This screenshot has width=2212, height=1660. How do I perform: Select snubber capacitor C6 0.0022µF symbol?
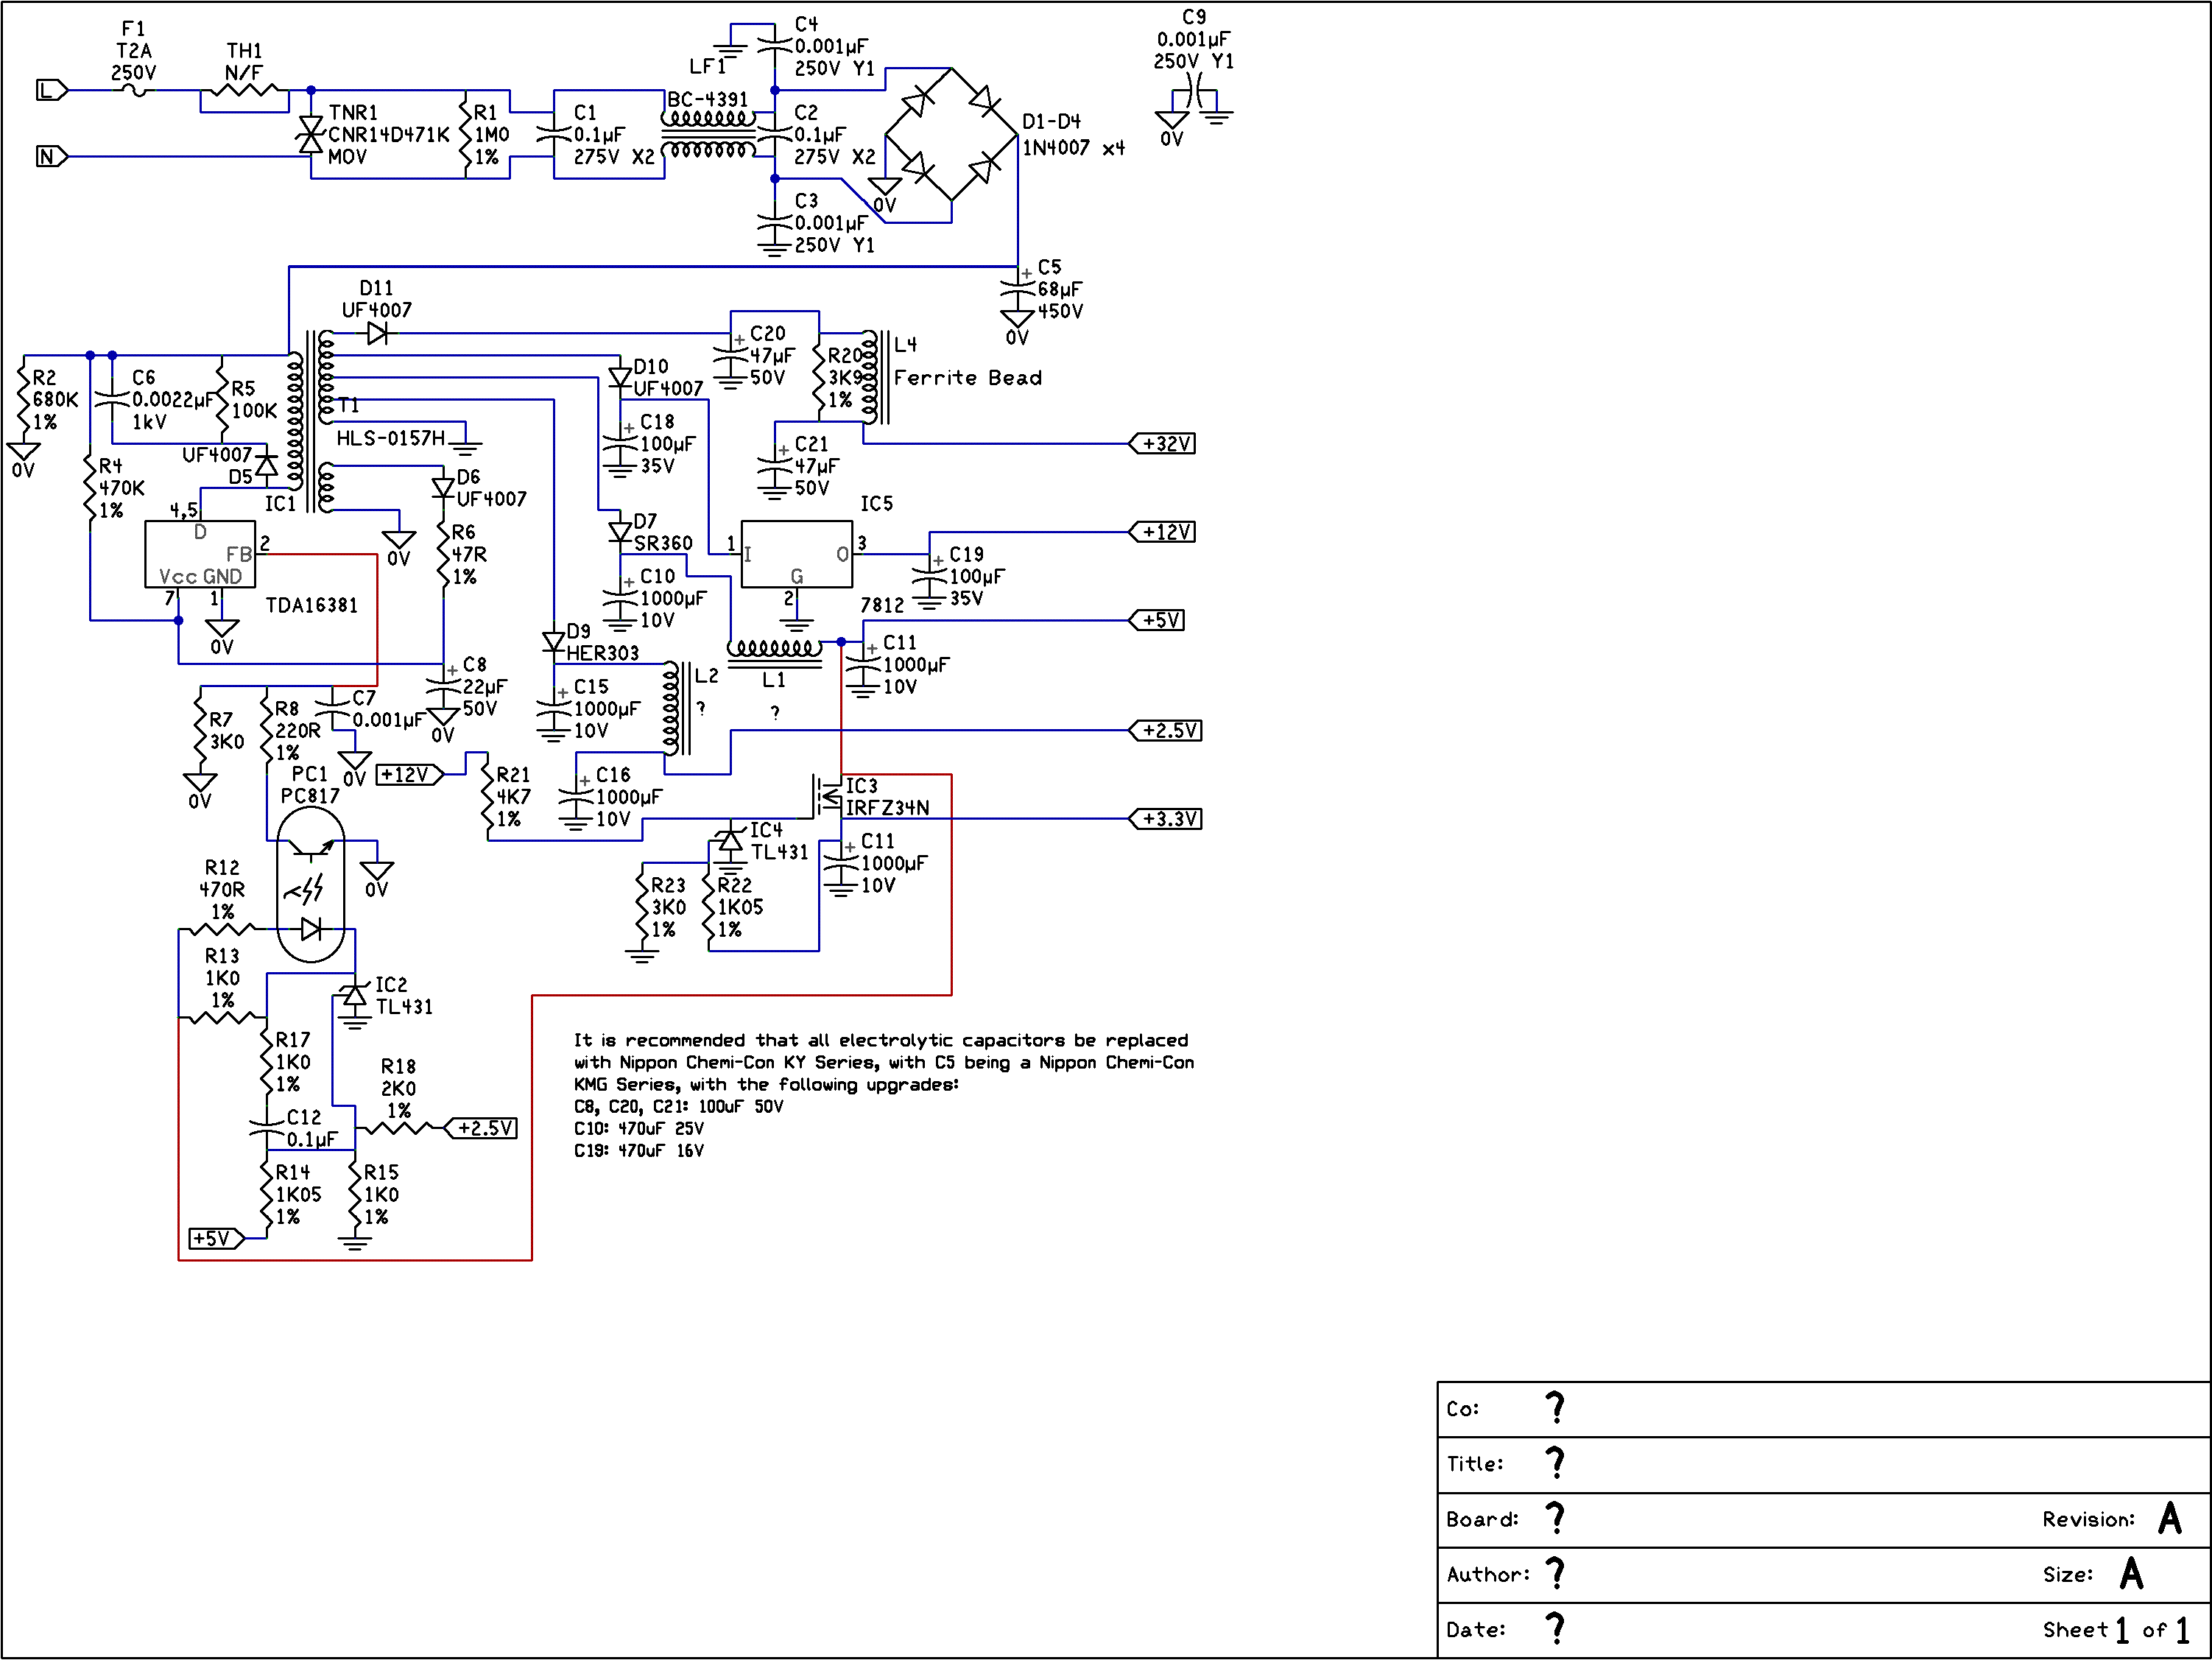click(112, 400)
